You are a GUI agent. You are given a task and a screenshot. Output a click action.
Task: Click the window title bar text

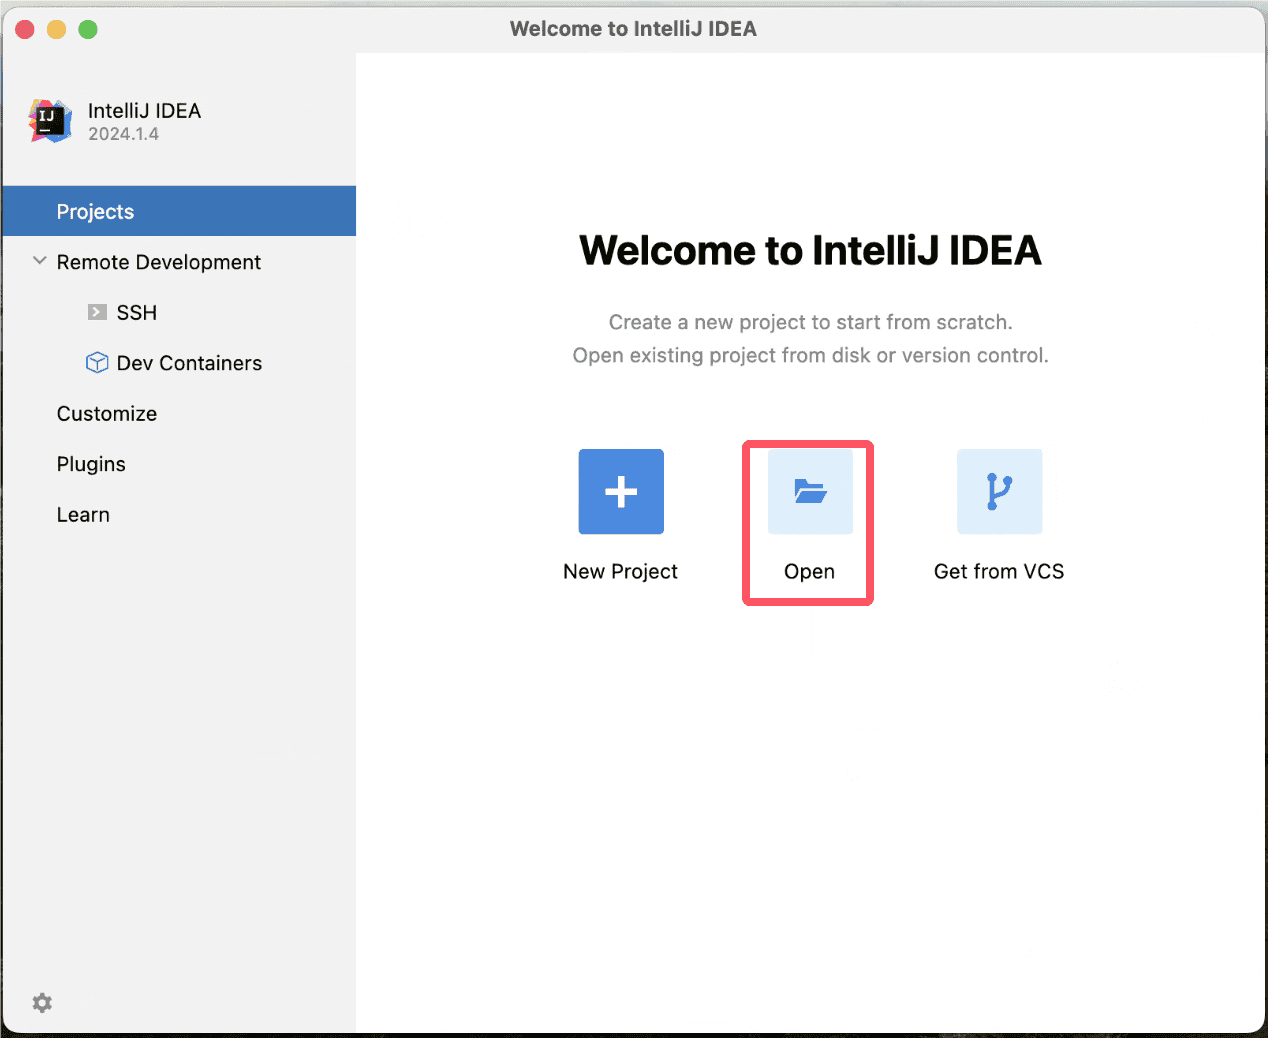pyautogui.click(x=633, y=29)
